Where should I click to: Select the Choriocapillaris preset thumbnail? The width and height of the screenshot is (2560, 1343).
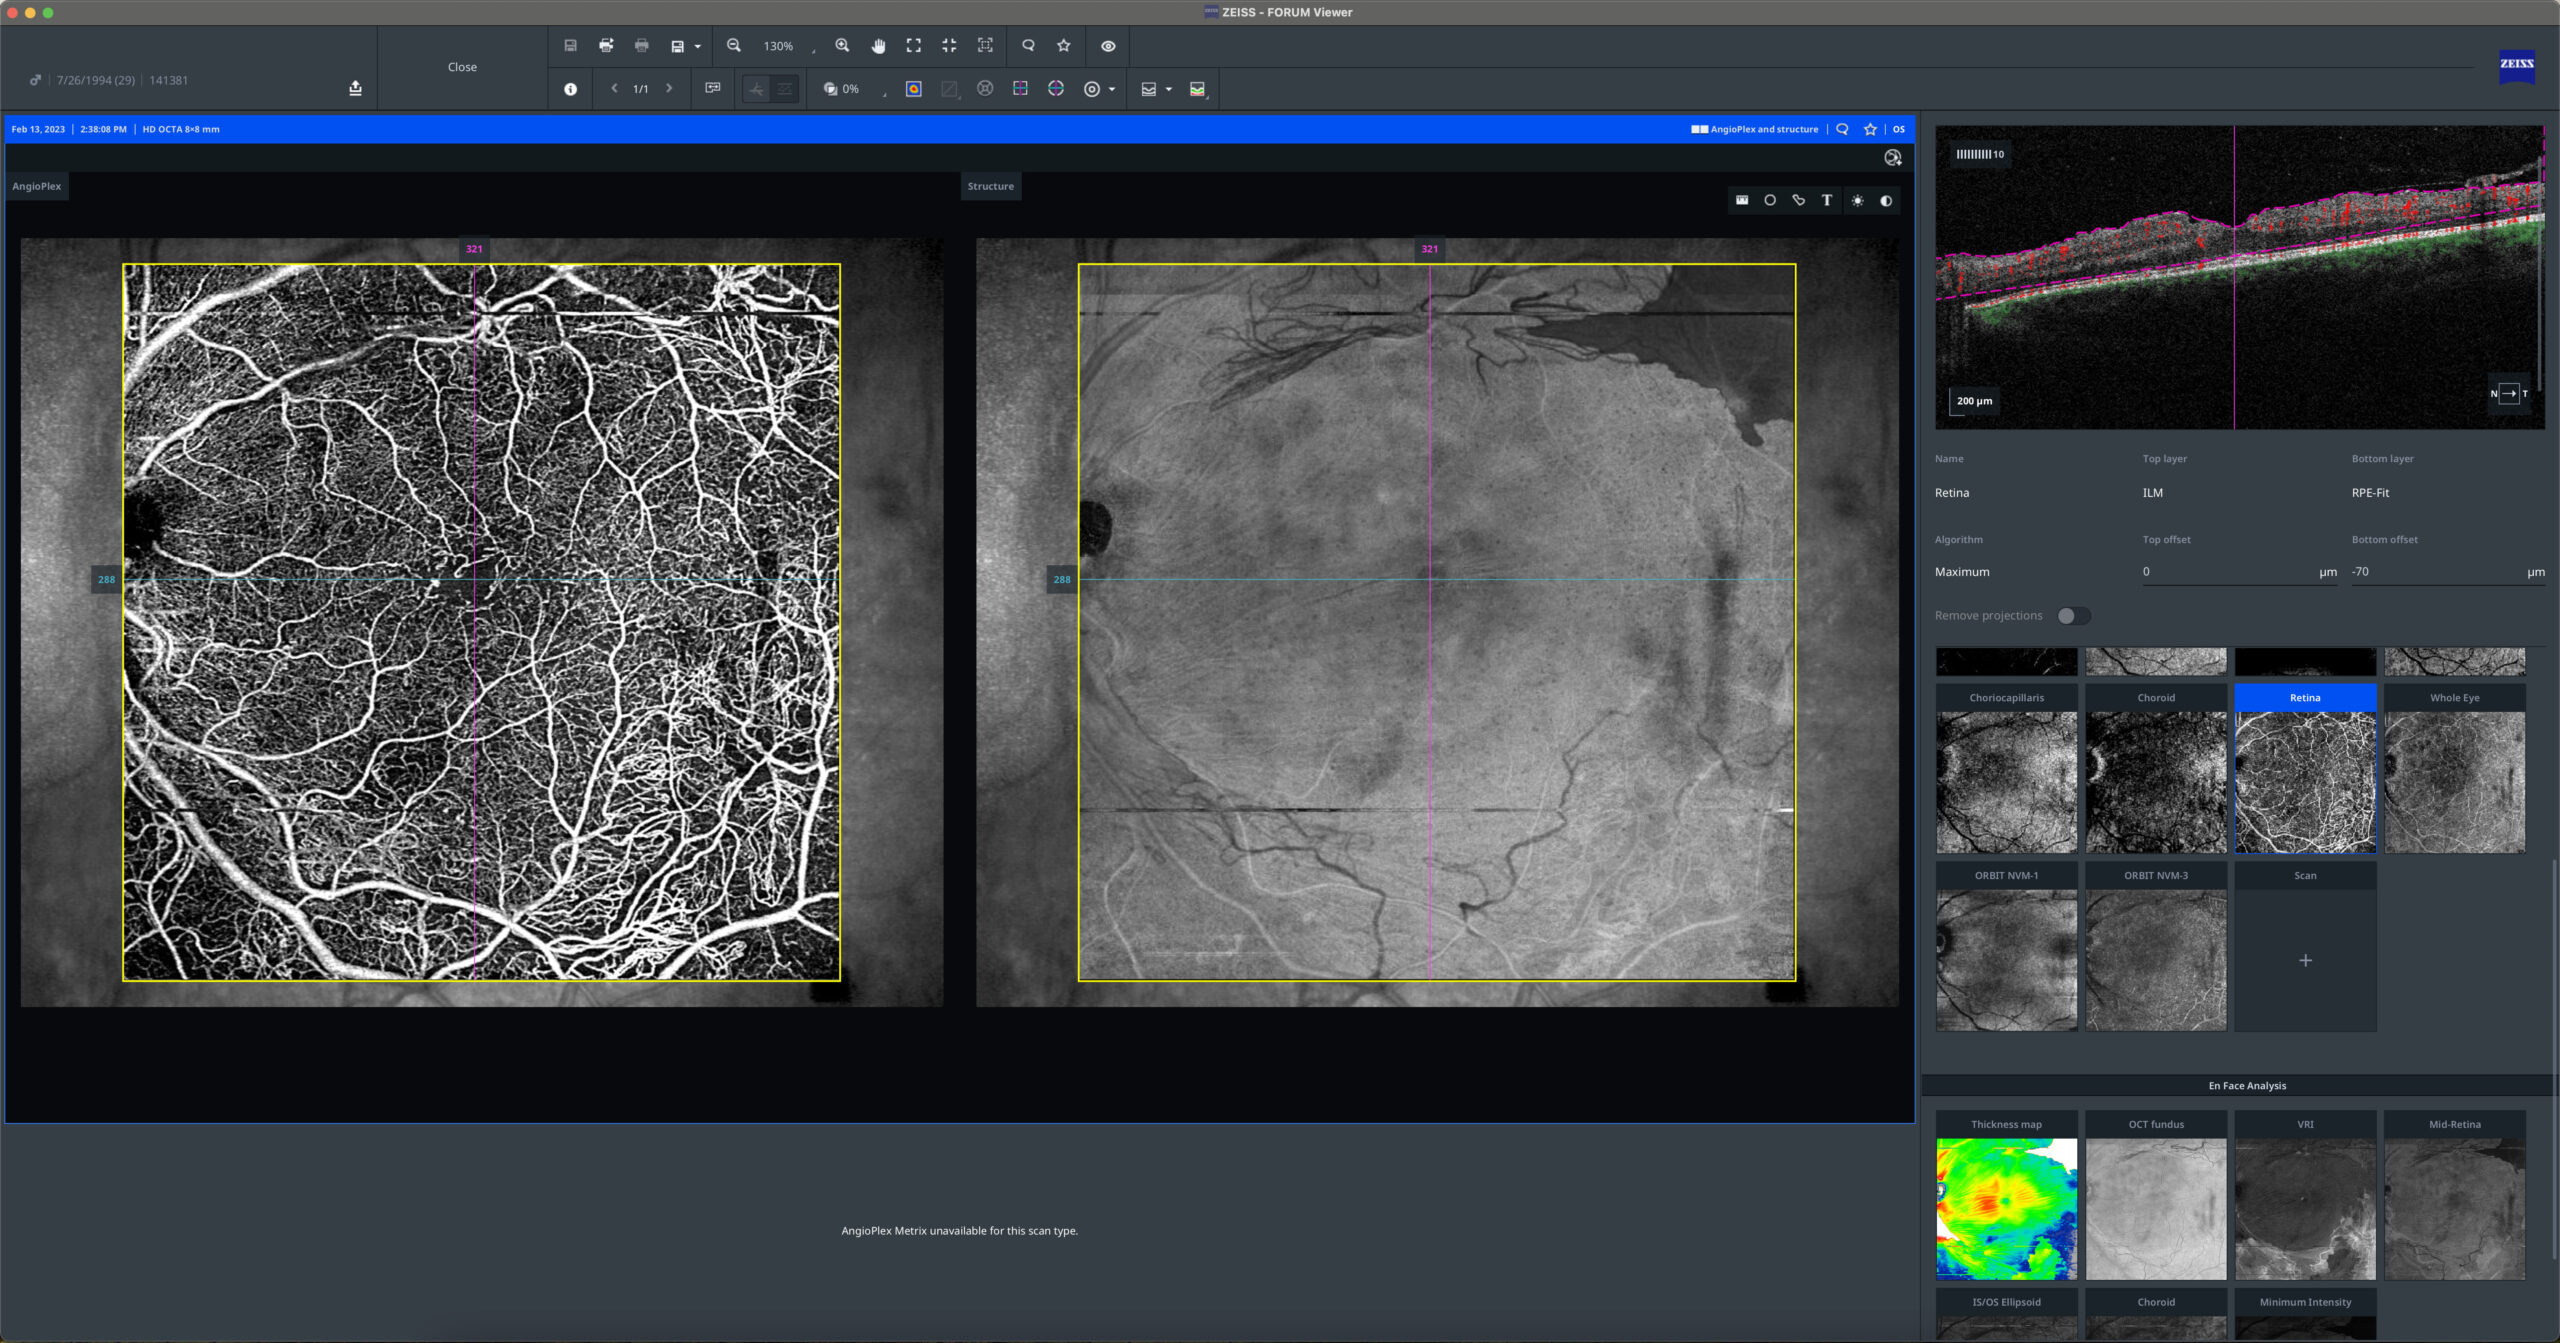pyautogui.click(x=2006, y=768)
